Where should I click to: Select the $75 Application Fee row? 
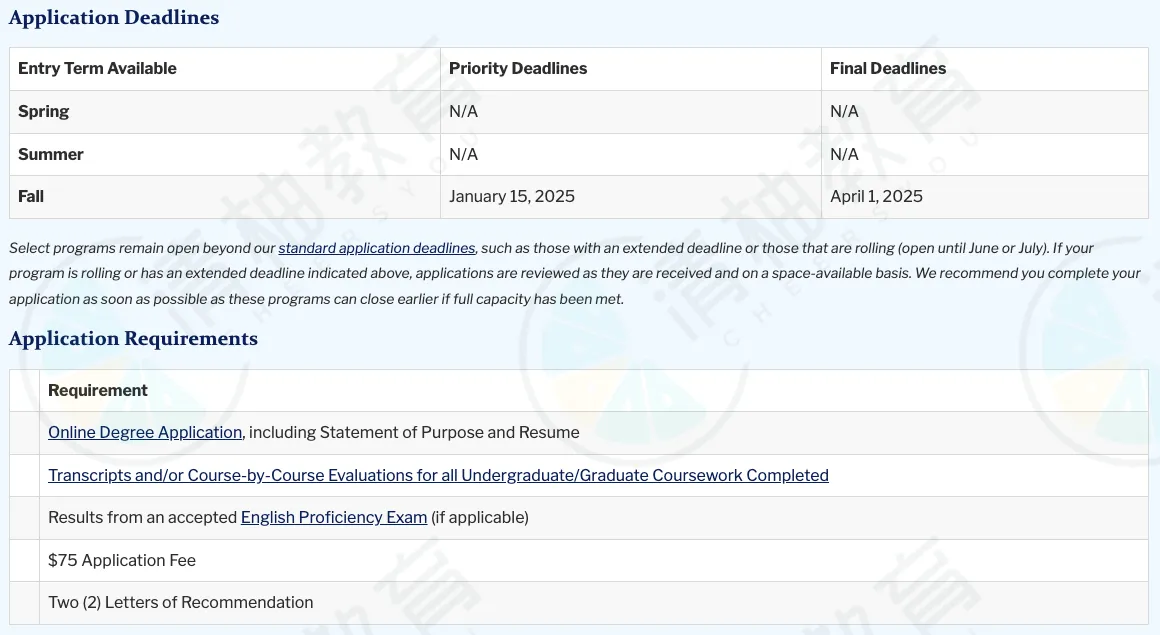click(122, 561)
